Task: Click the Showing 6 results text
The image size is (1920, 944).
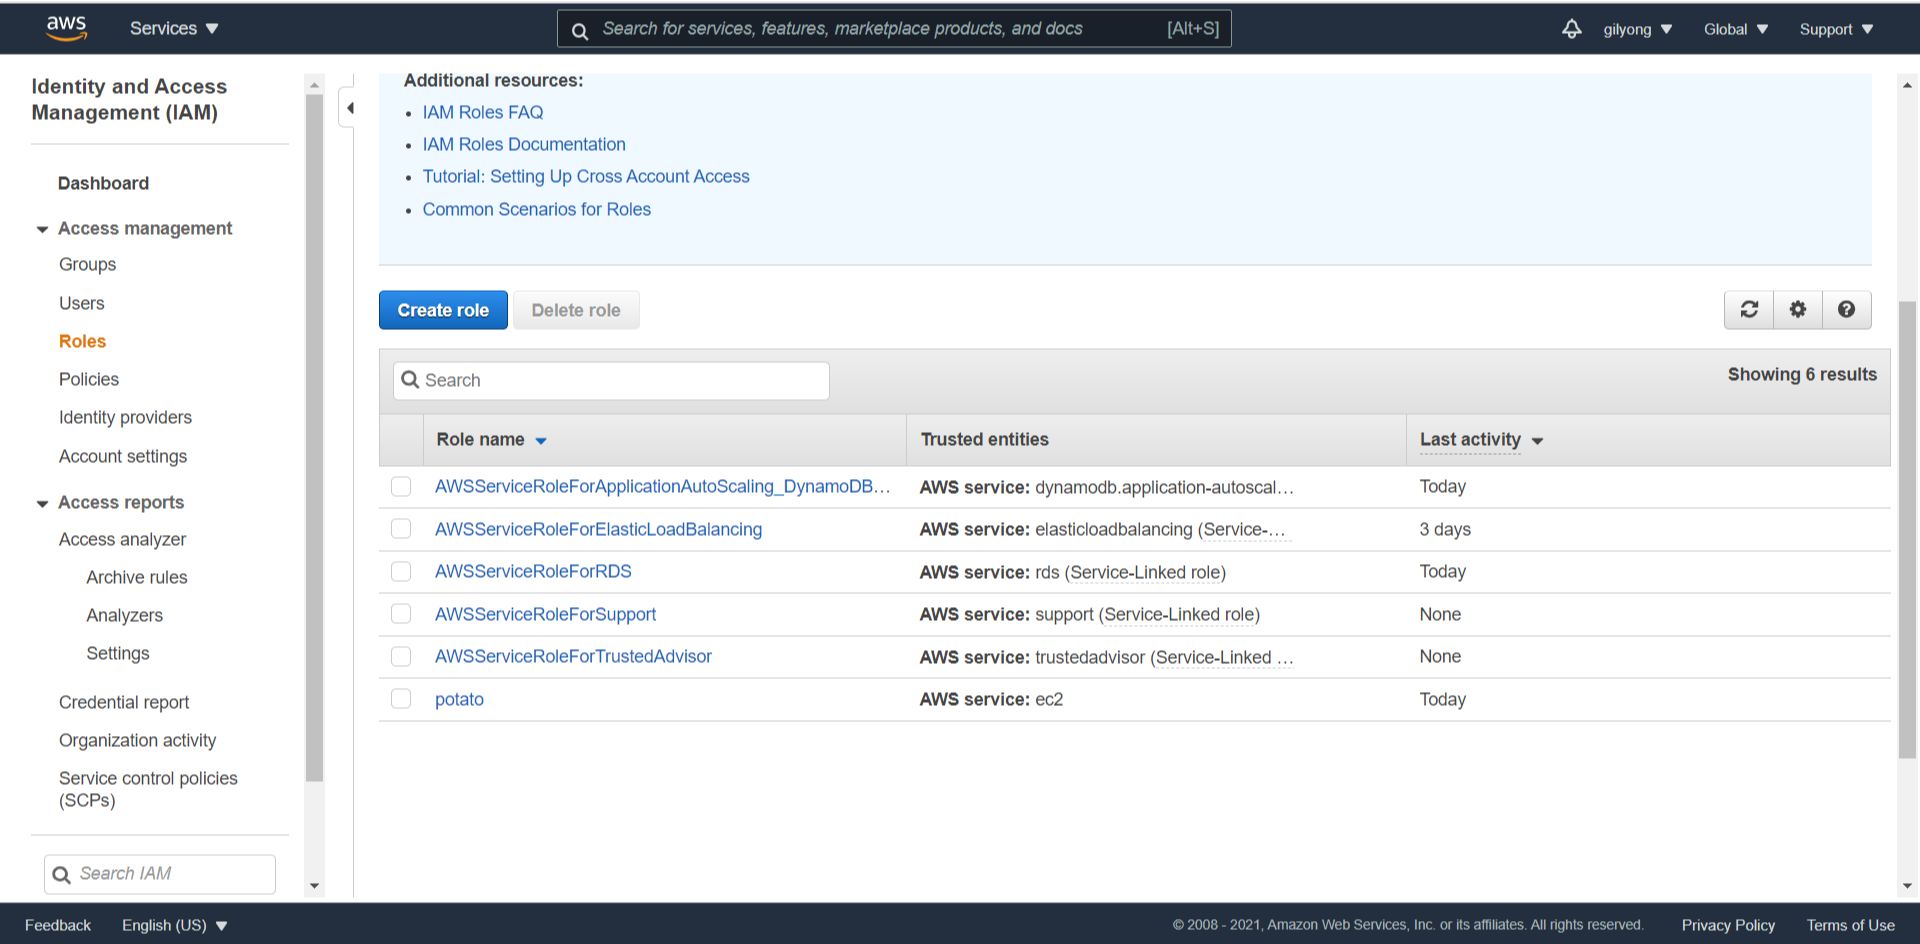Action: coord(1802,374)
